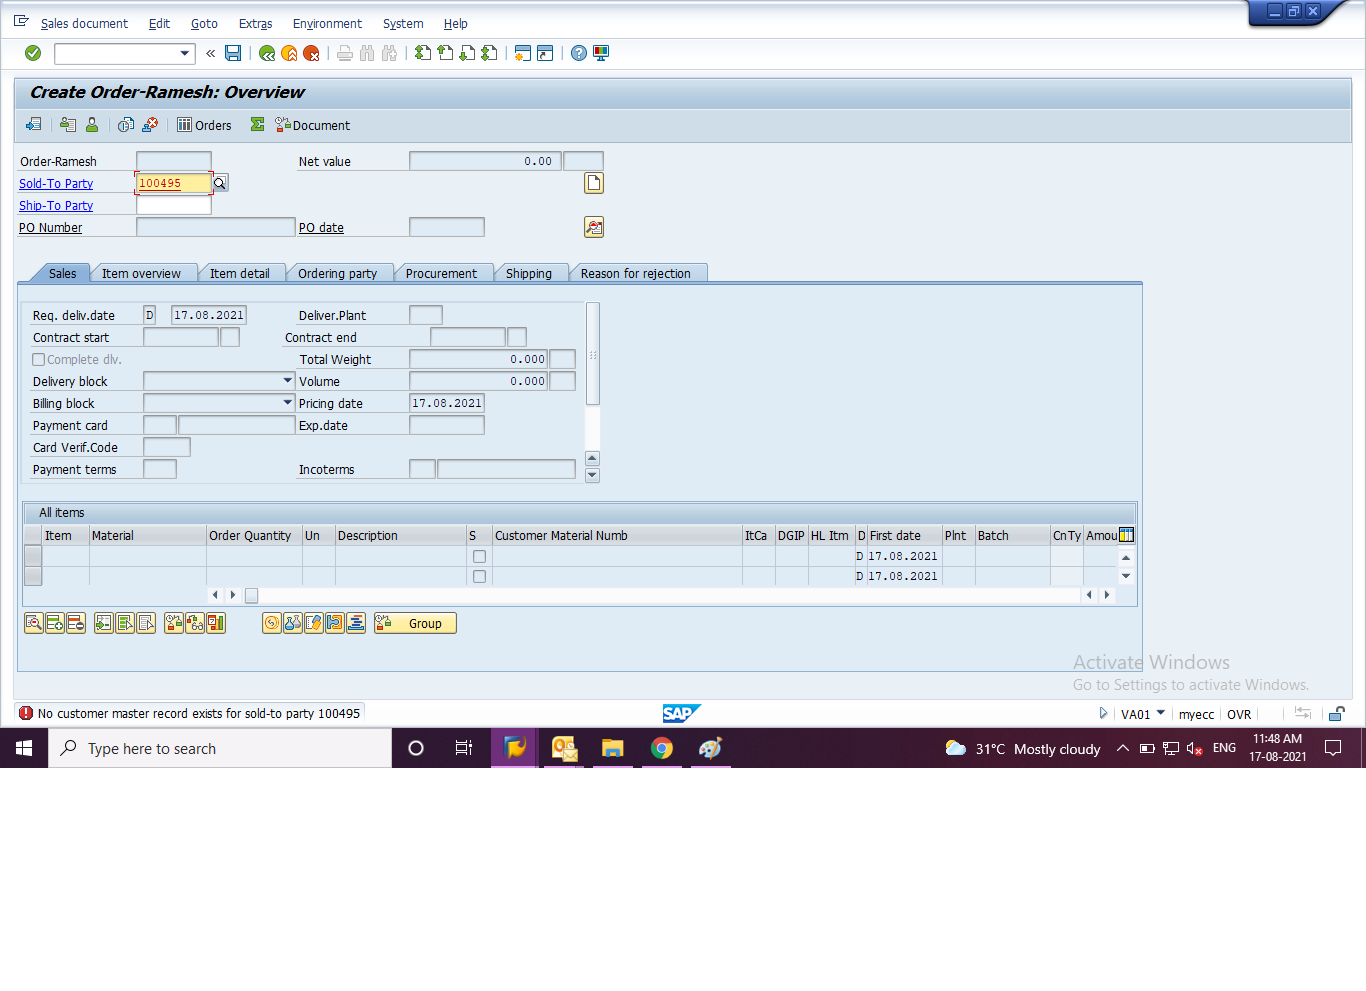Click the Group button below items
The width and height of the screenshot is (1366, 991).
coord(415,623)
